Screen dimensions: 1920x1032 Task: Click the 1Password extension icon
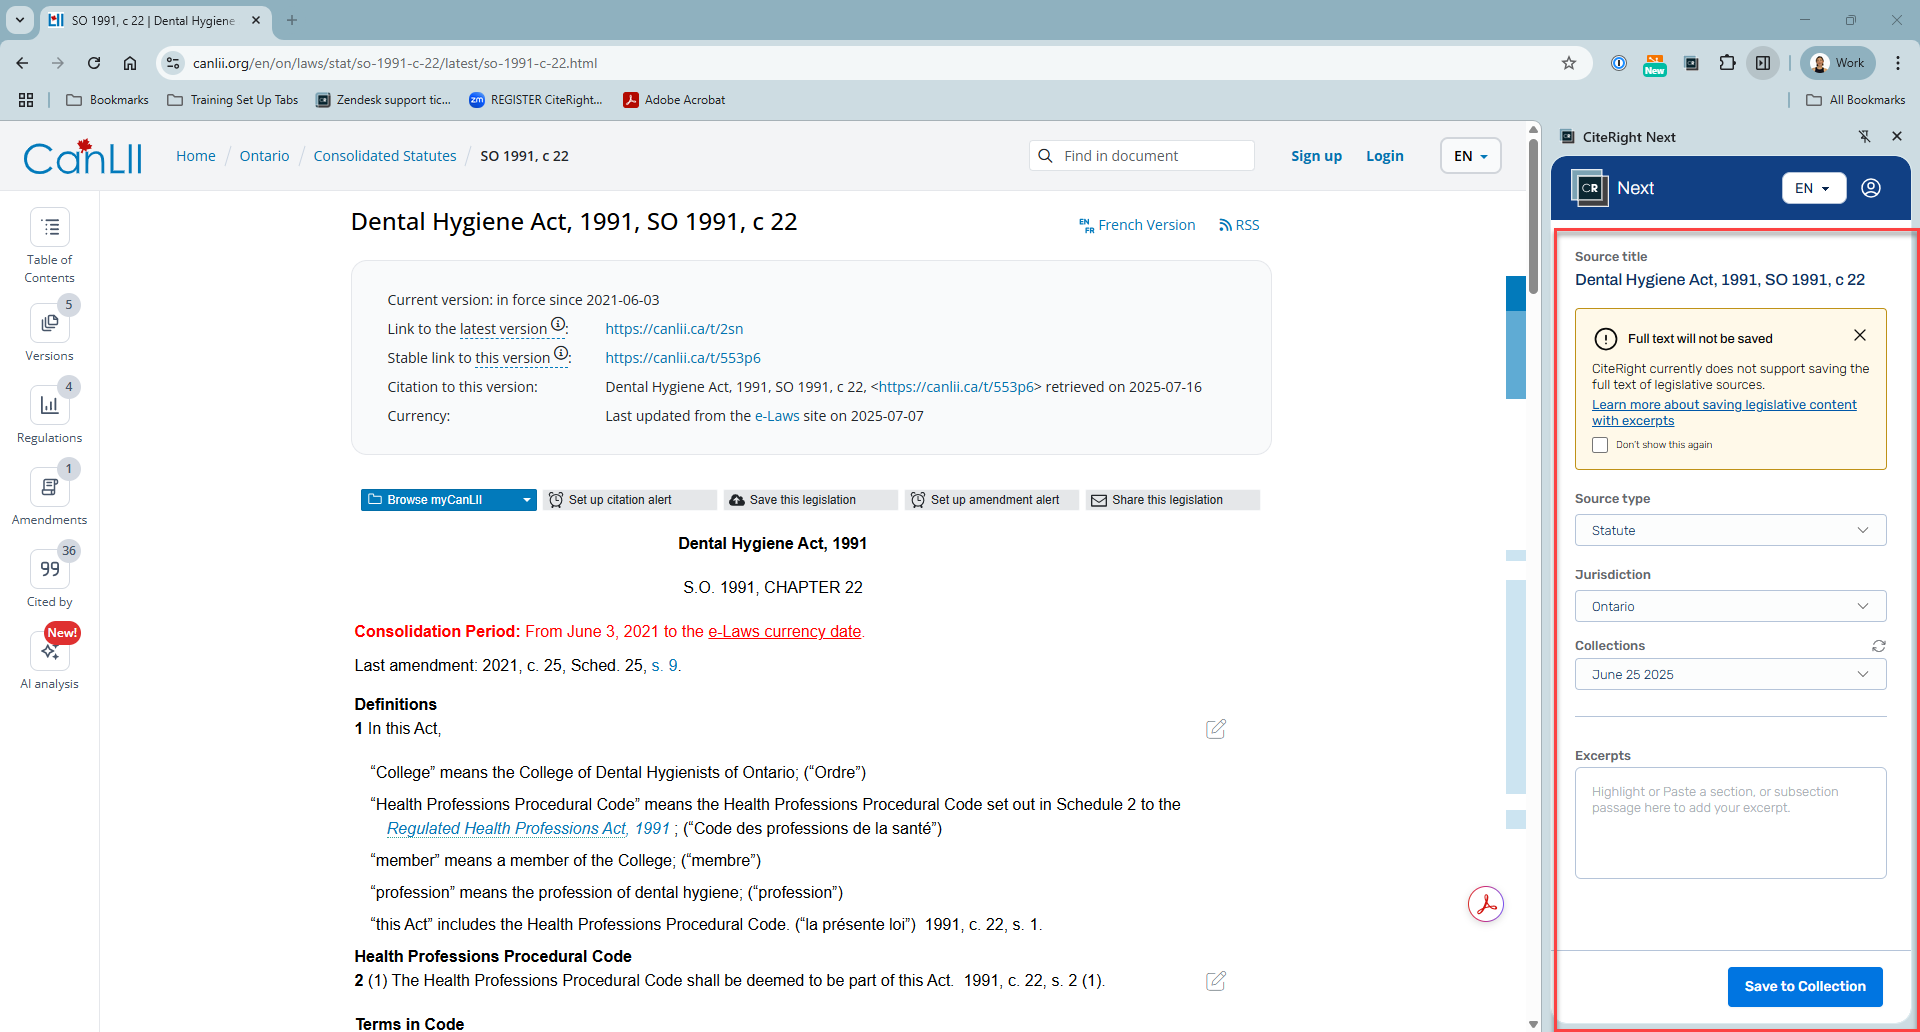[x=1619, y=63]
